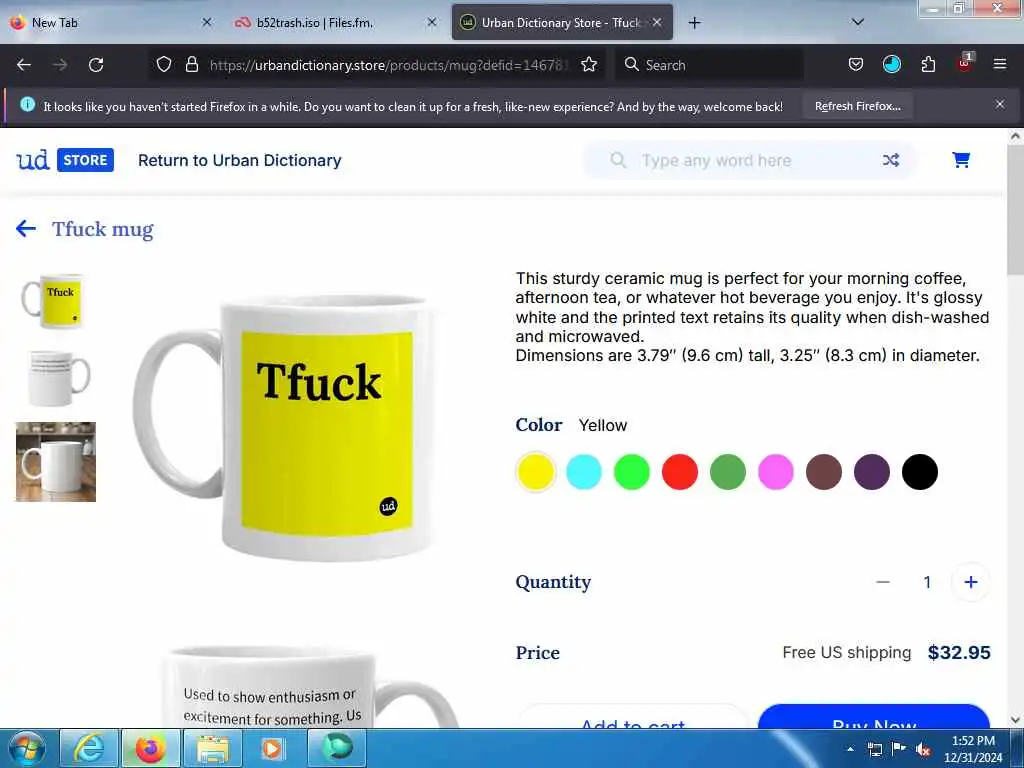Click the uBlock extension badge icon

[965, 63]
